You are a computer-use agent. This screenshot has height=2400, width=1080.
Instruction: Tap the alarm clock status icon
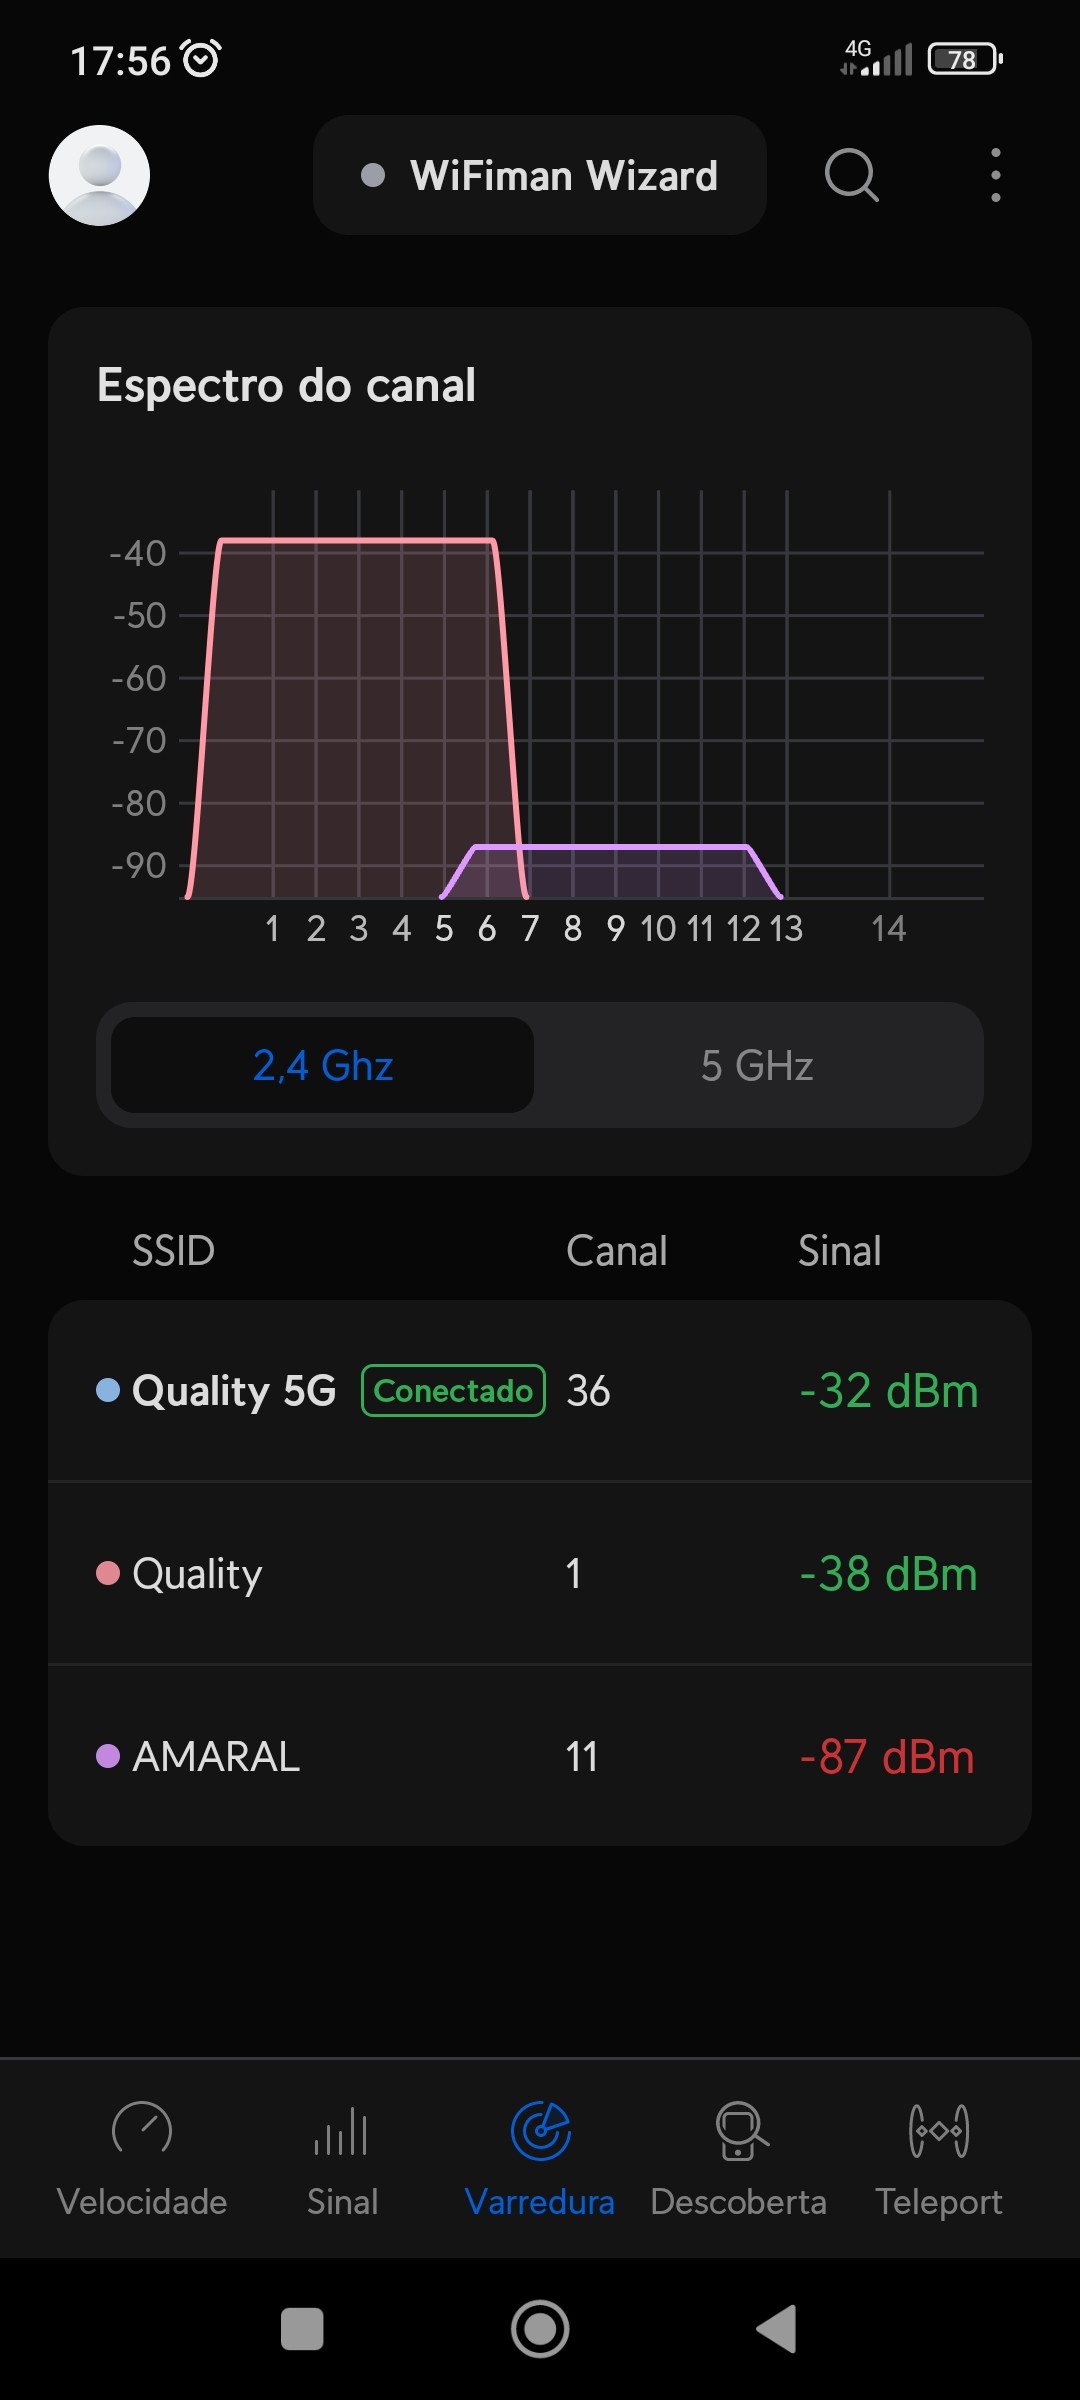[x=202, y=59]
